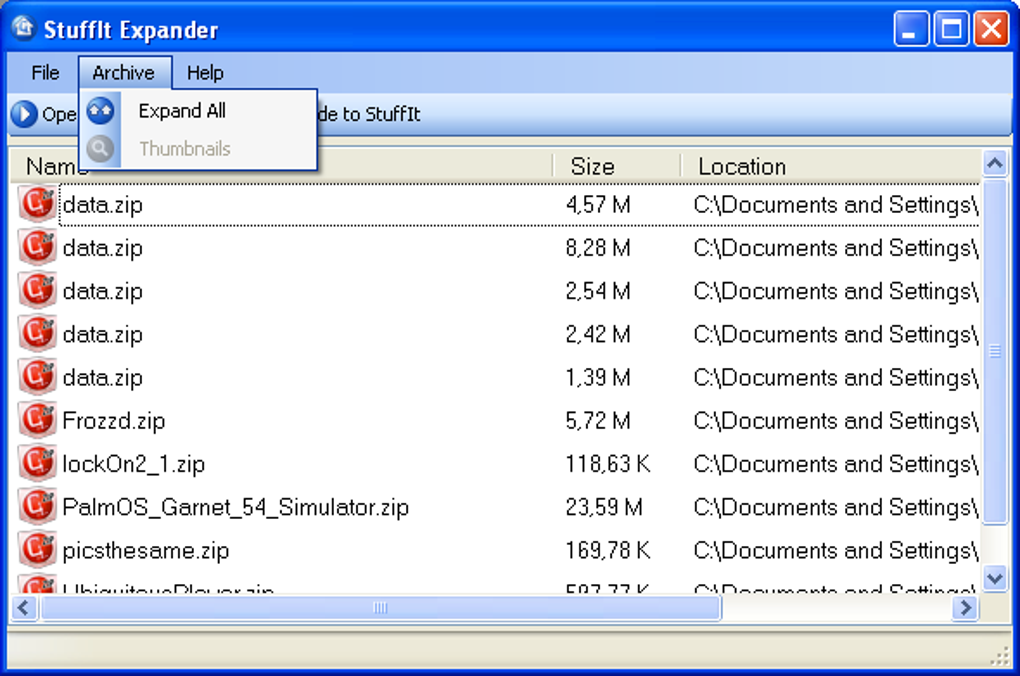Click the archive icon beside PalmOS_Garnet_54_Simulator.zip
Image resolution: width=1020 pixels, height=676 pixels.
38,507
